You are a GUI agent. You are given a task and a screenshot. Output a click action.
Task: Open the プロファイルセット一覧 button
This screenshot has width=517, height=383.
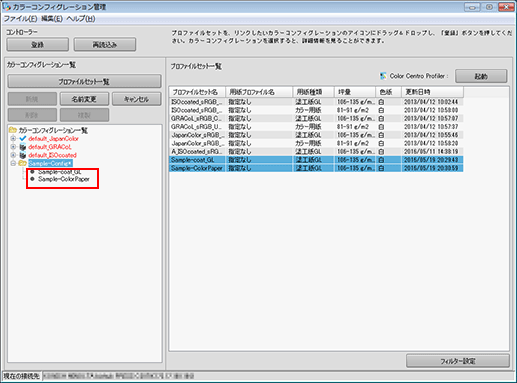tap(84, 81)
